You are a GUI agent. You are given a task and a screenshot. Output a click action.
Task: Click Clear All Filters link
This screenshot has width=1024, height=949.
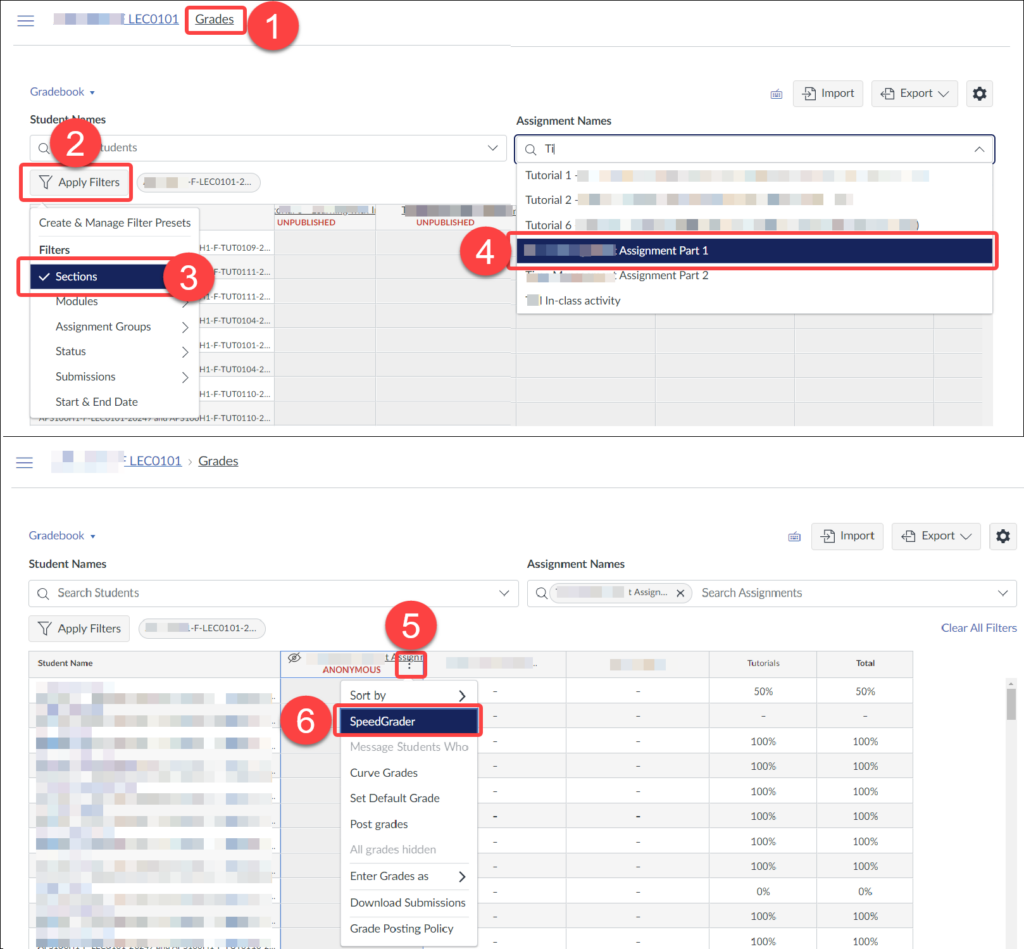(x=978, y=628)
